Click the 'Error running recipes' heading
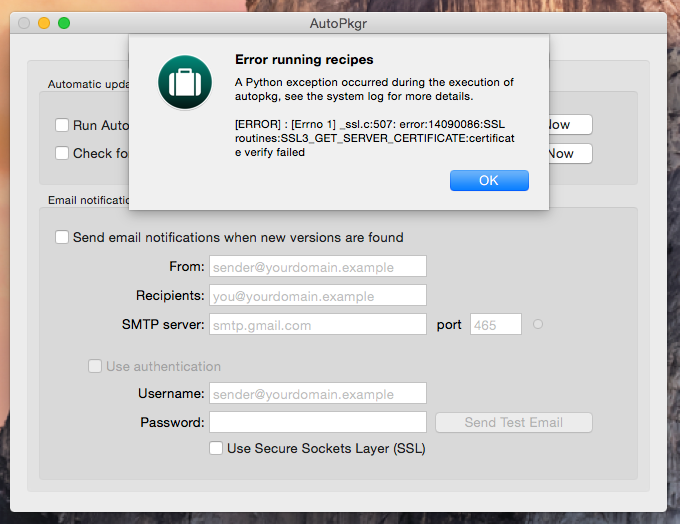The image size is (680, 524). (304, 59)
